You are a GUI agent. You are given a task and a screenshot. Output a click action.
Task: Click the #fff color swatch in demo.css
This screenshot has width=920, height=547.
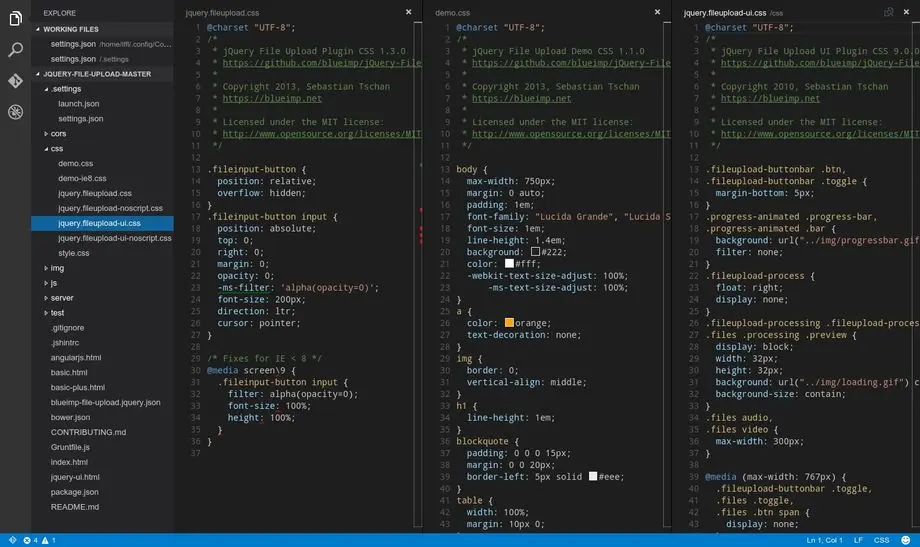point(509,264)
